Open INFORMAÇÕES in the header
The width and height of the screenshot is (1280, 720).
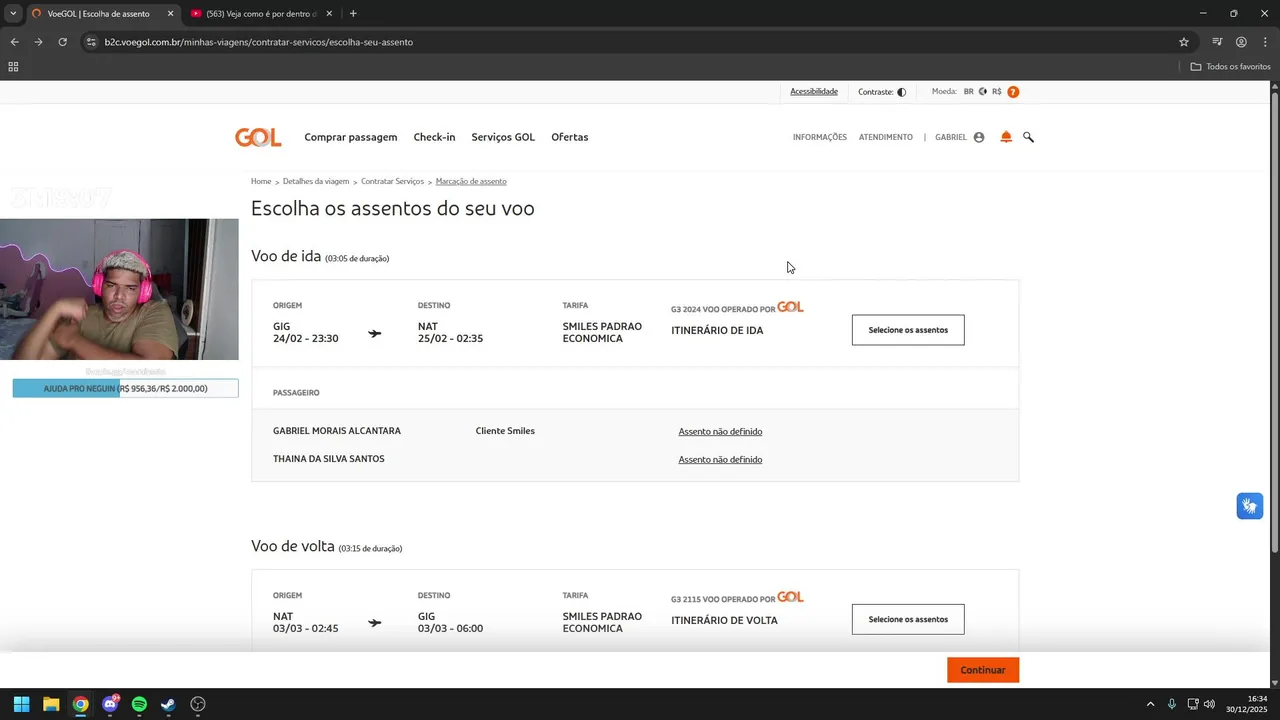click(820, 137)
